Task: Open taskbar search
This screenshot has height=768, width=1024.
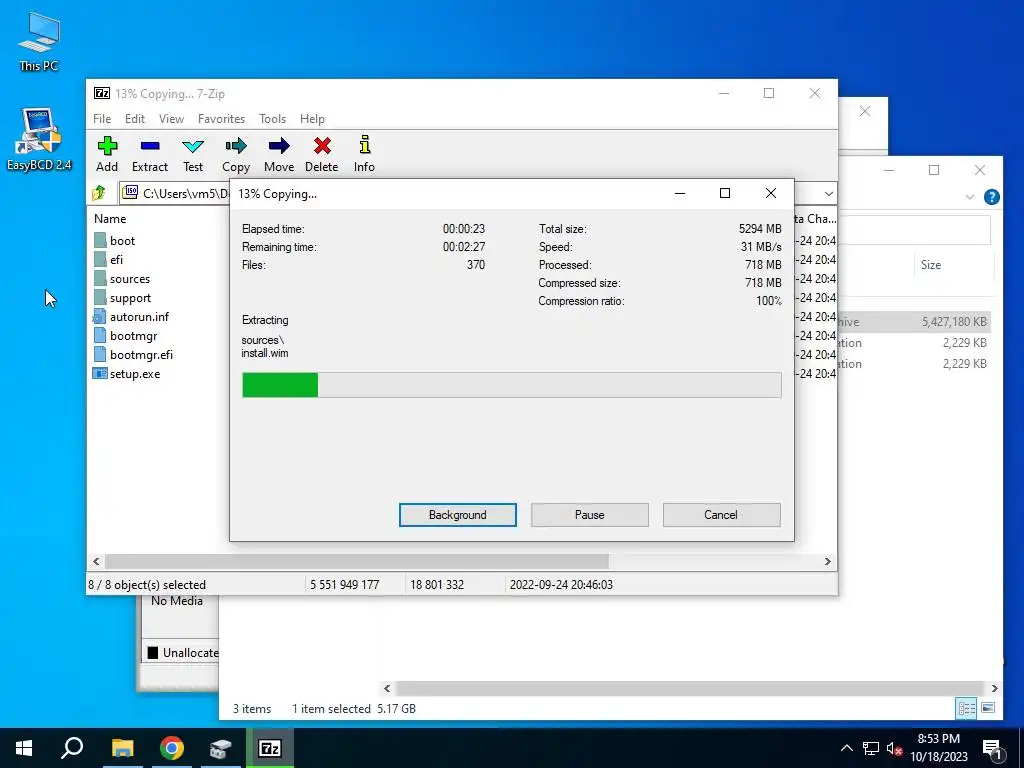Action: [72, 748]
